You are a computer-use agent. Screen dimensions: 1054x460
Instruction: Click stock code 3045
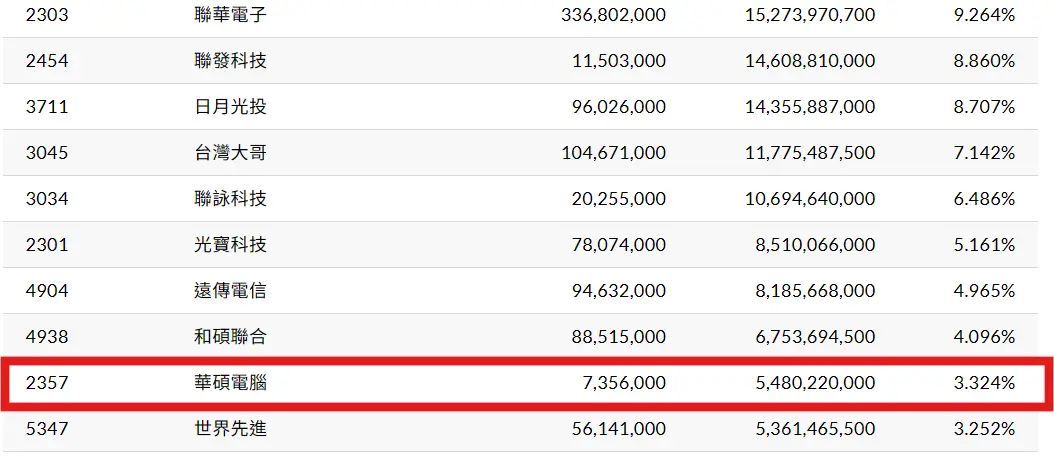[x=47, y=153]
